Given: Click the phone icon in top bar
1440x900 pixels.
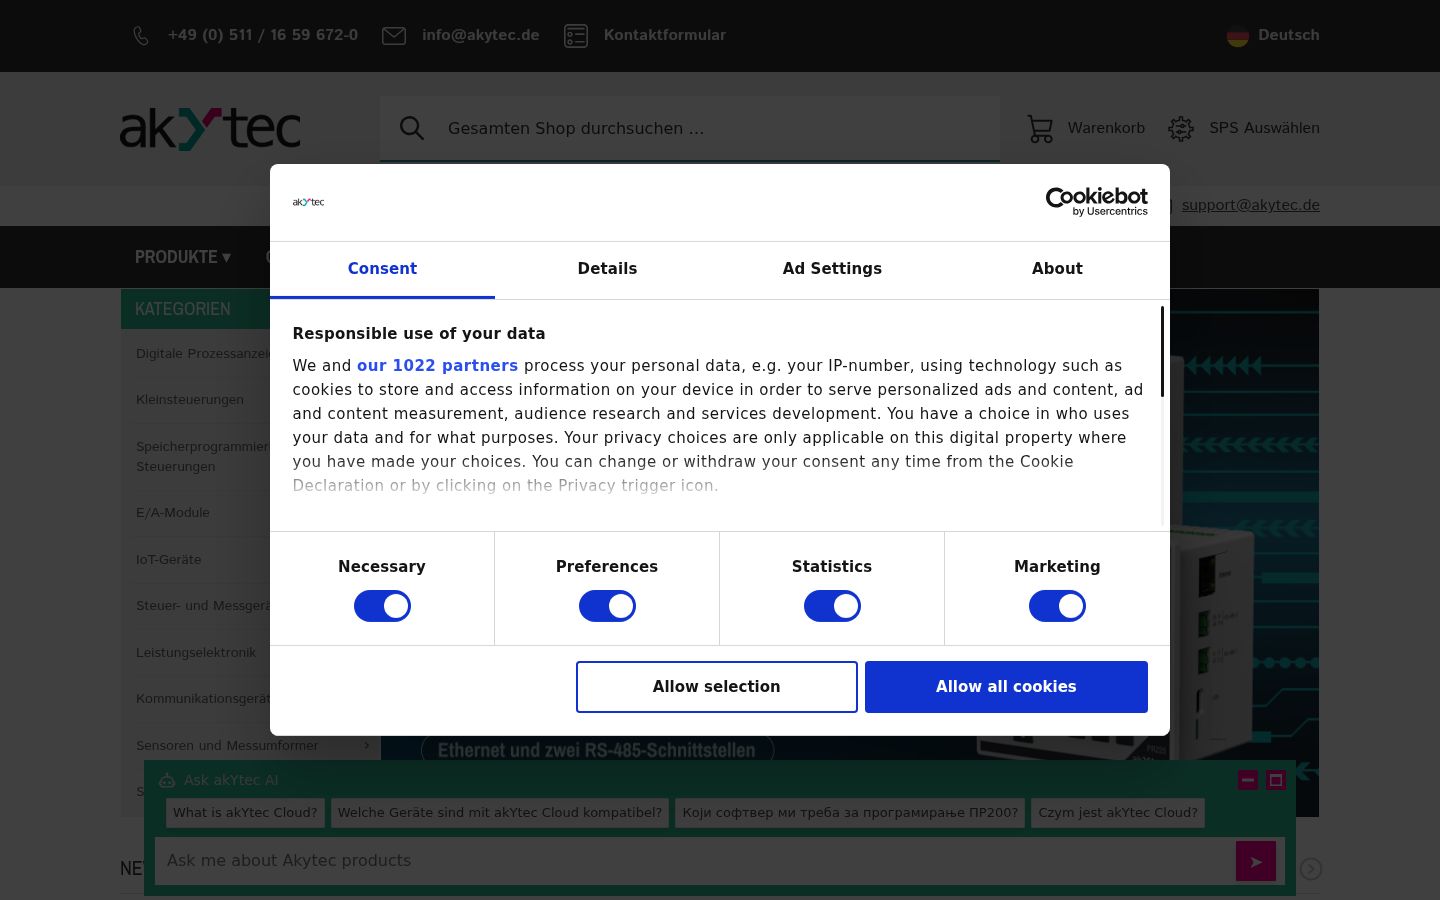Looking at the screenshot, I should tap(141, 36).
